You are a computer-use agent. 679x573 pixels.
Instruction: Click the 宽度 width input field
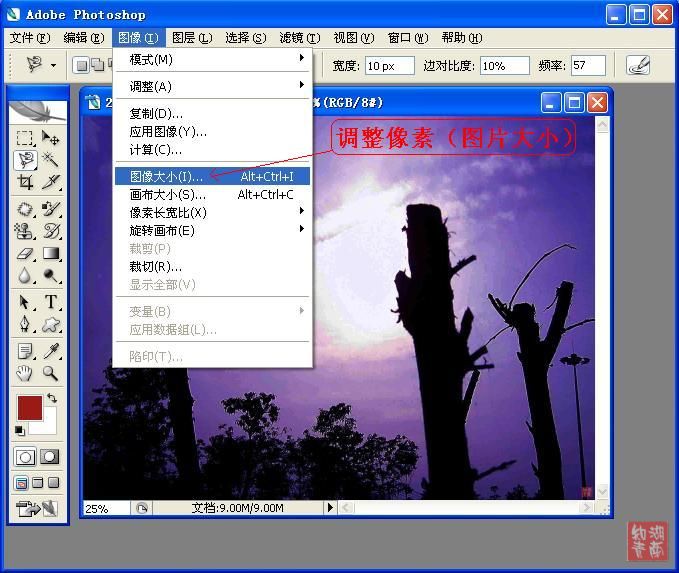pos(389,66)
